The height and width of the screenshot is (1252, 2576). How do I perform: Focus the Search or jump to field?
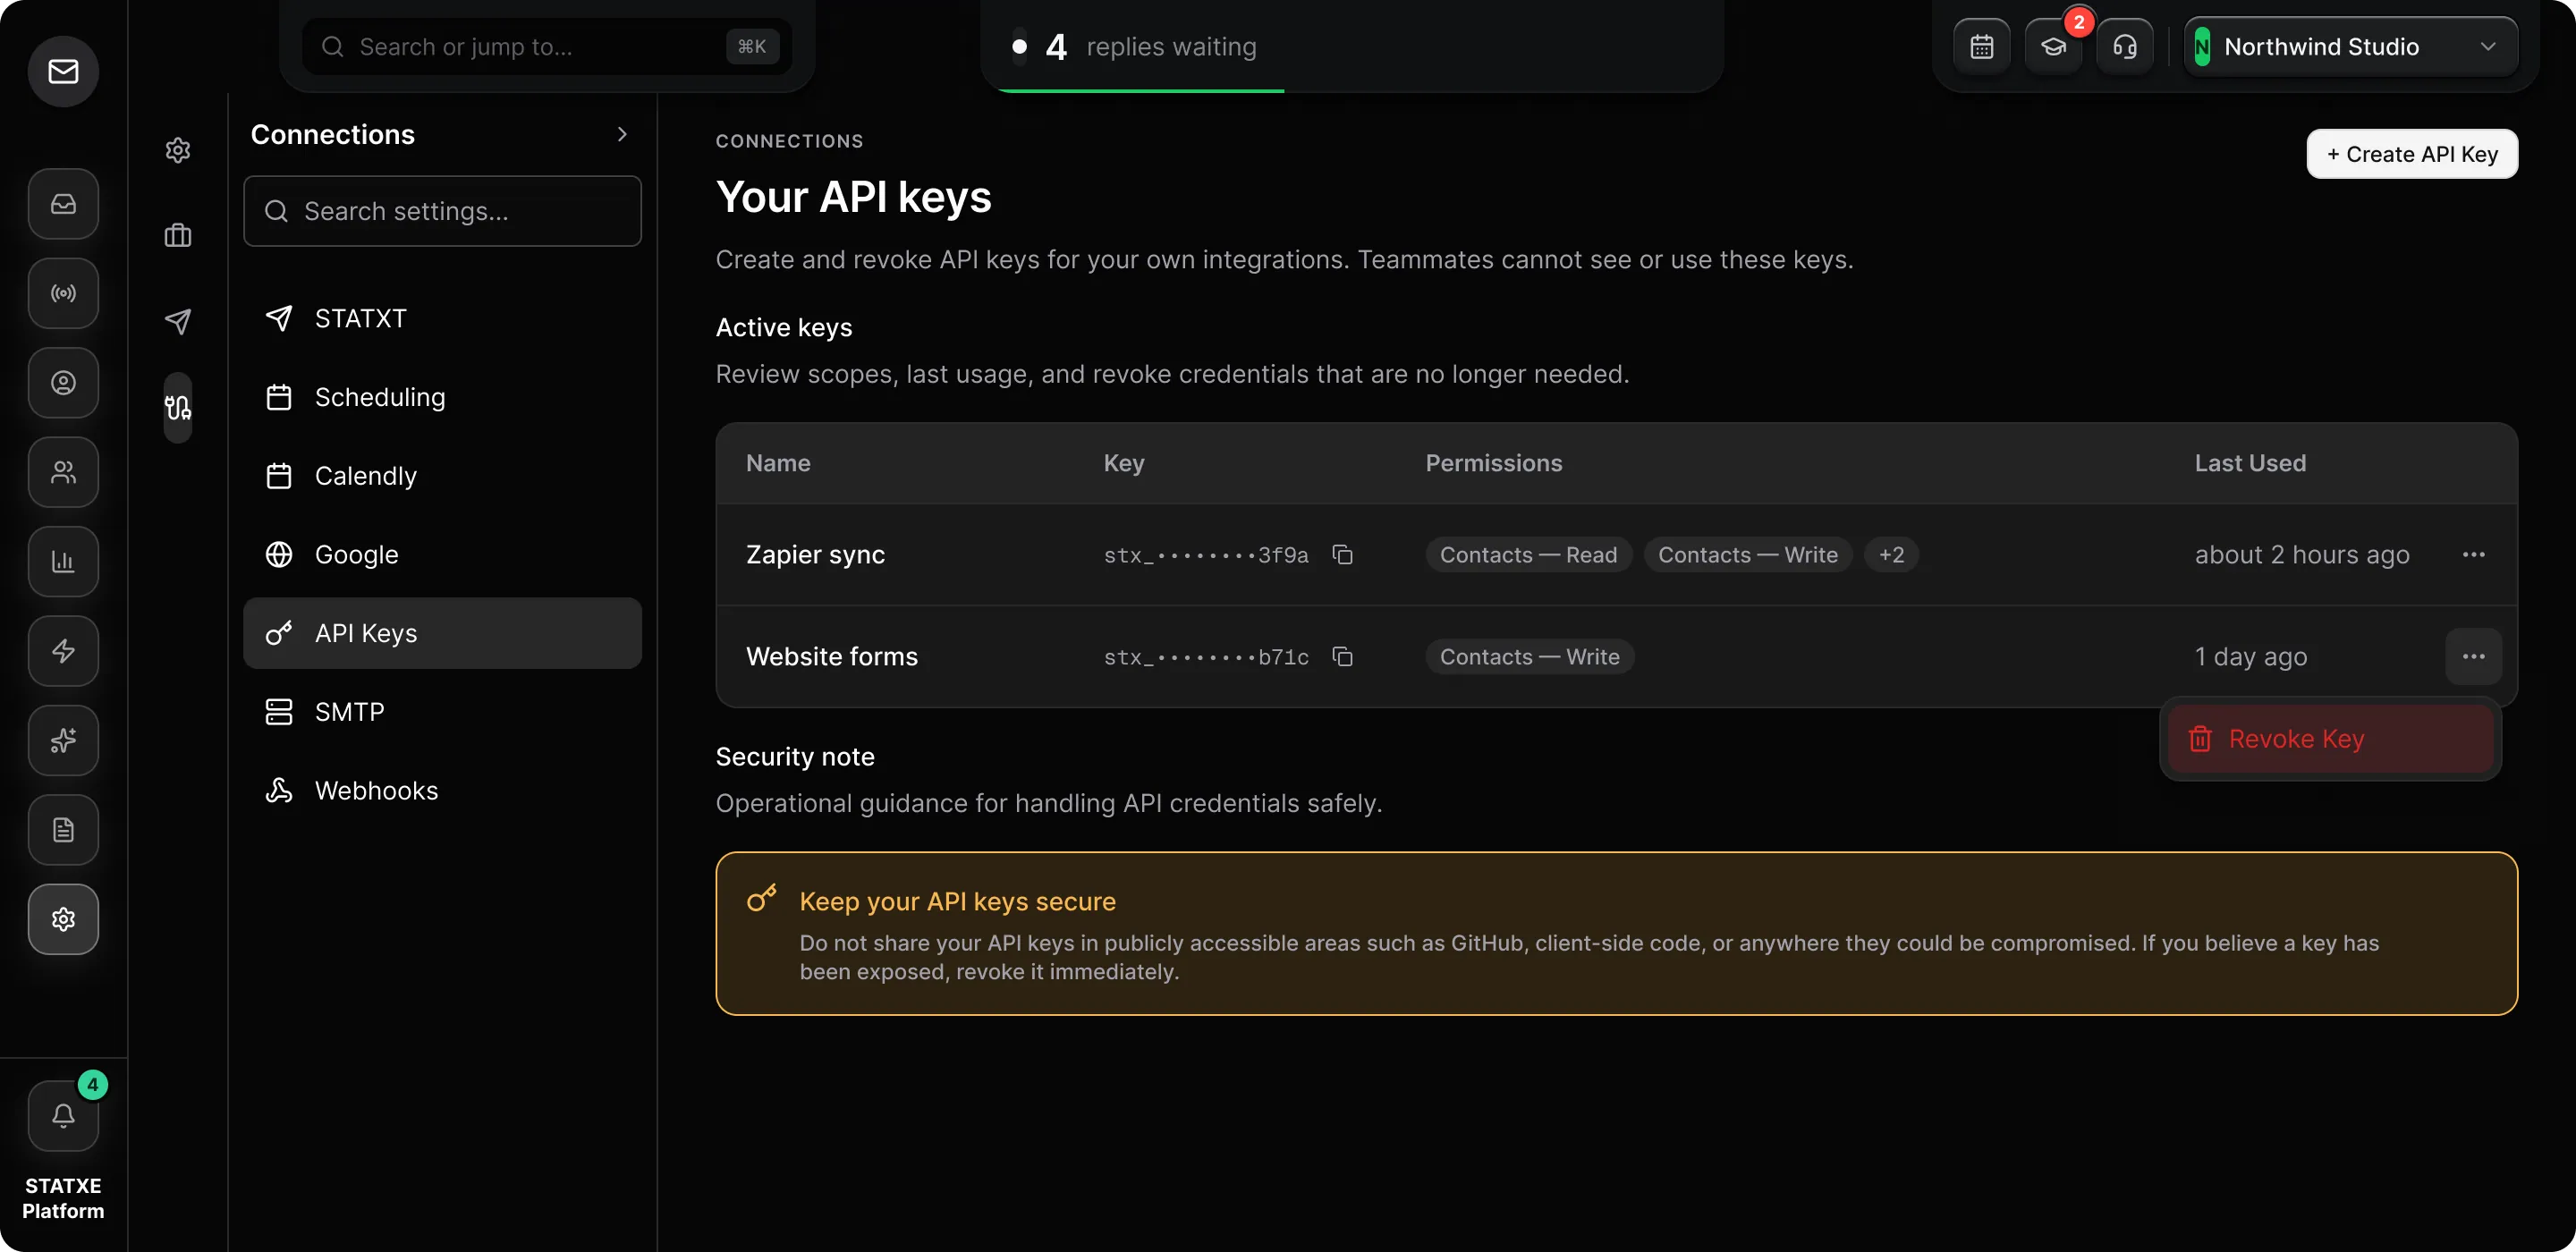(547, 47)
